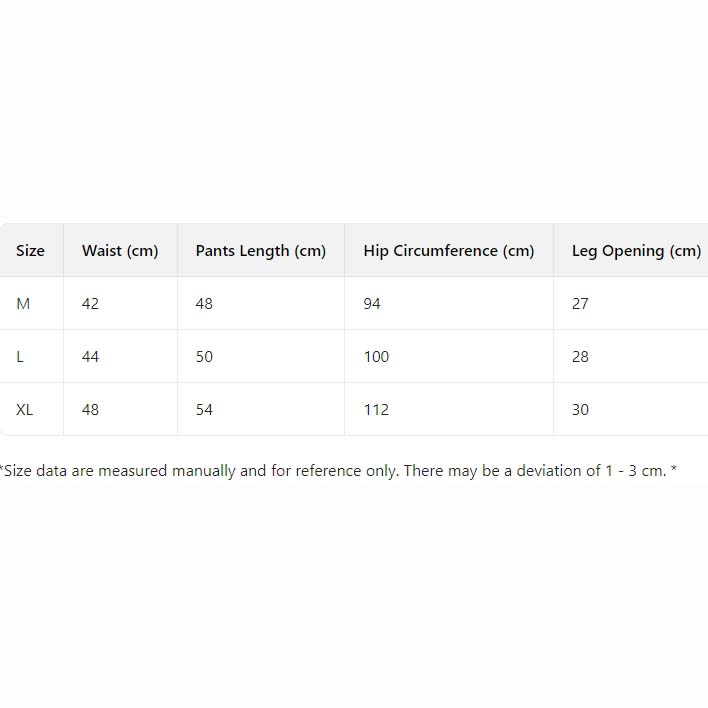Viewport: 708px width, 708px height.
Task: Click the Hip Circumference (cm) header
Action: click(448, 251)
